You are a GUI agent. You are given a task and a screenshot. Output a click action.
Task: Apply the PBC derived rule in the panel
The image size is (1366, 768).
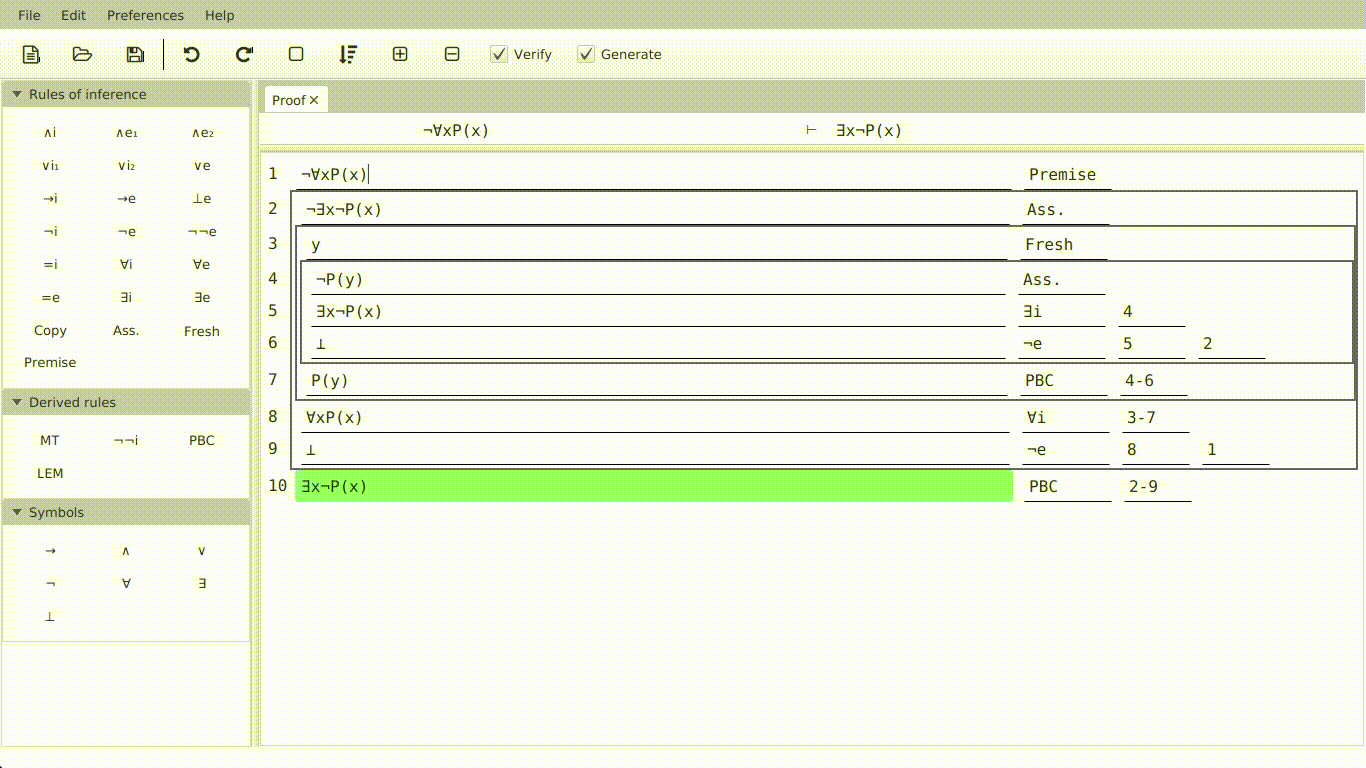coord(202,441)
